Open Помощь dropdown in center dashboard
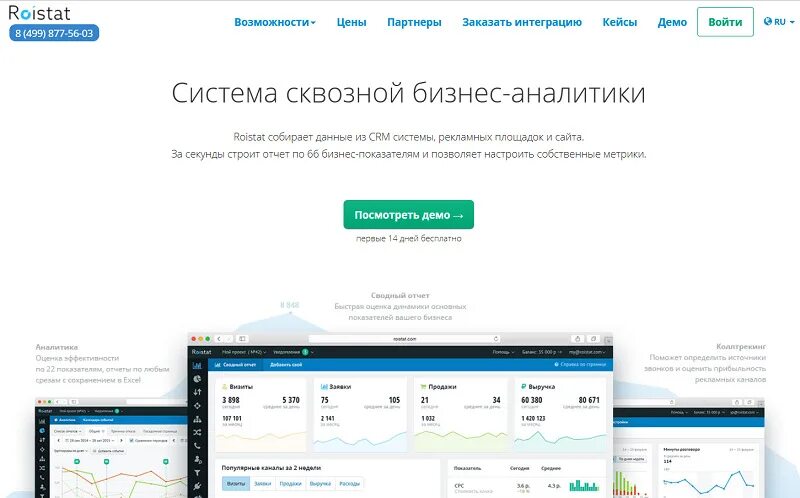800x498 pixels. [503, 352]
